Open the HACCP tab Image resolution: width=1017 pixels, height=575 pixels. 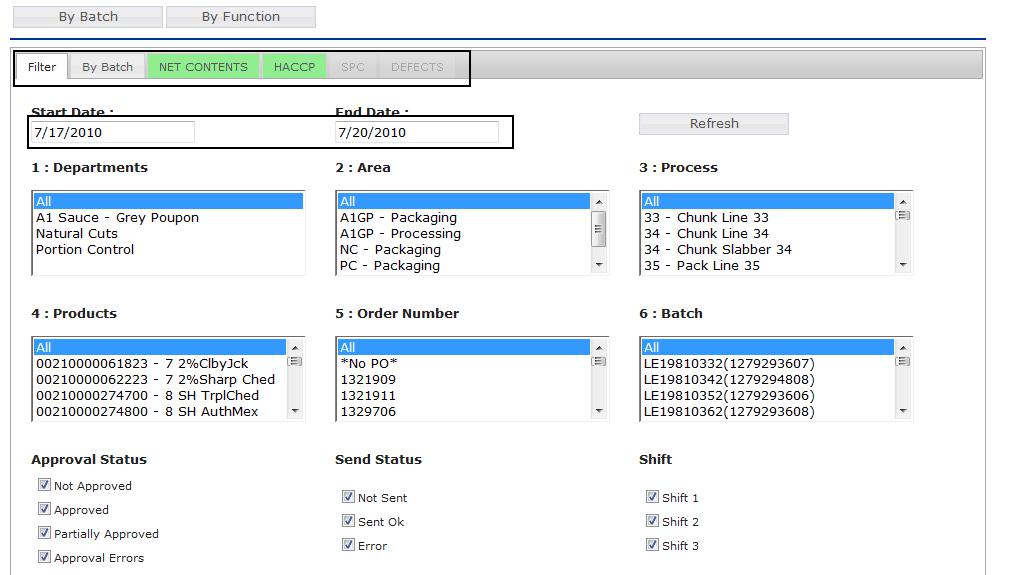click(294, 67)
